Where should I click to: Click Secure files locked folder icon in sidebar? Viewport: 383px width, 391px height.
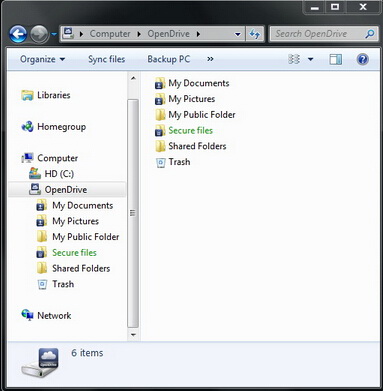(x=41, y=252)
